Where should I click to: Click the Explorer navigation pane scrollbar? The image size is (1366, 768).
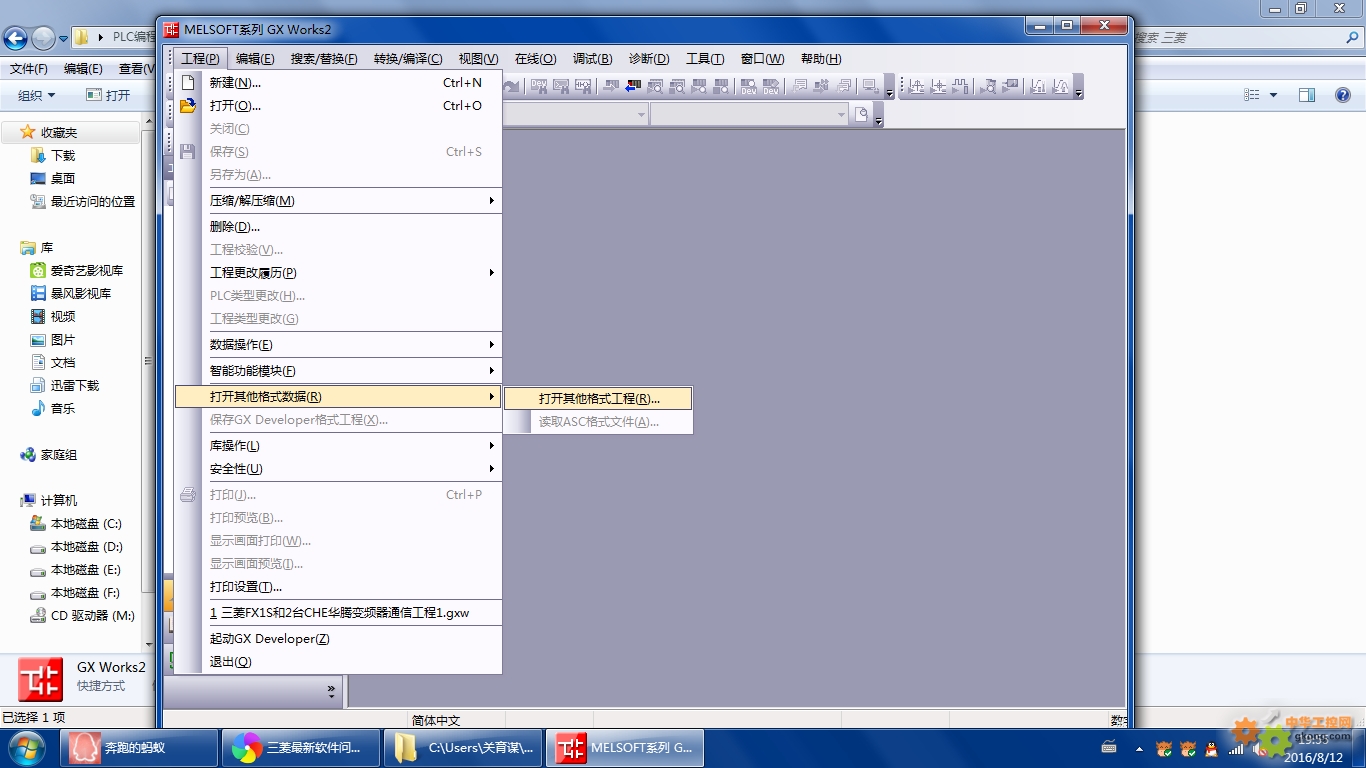[x=149, y=360]
